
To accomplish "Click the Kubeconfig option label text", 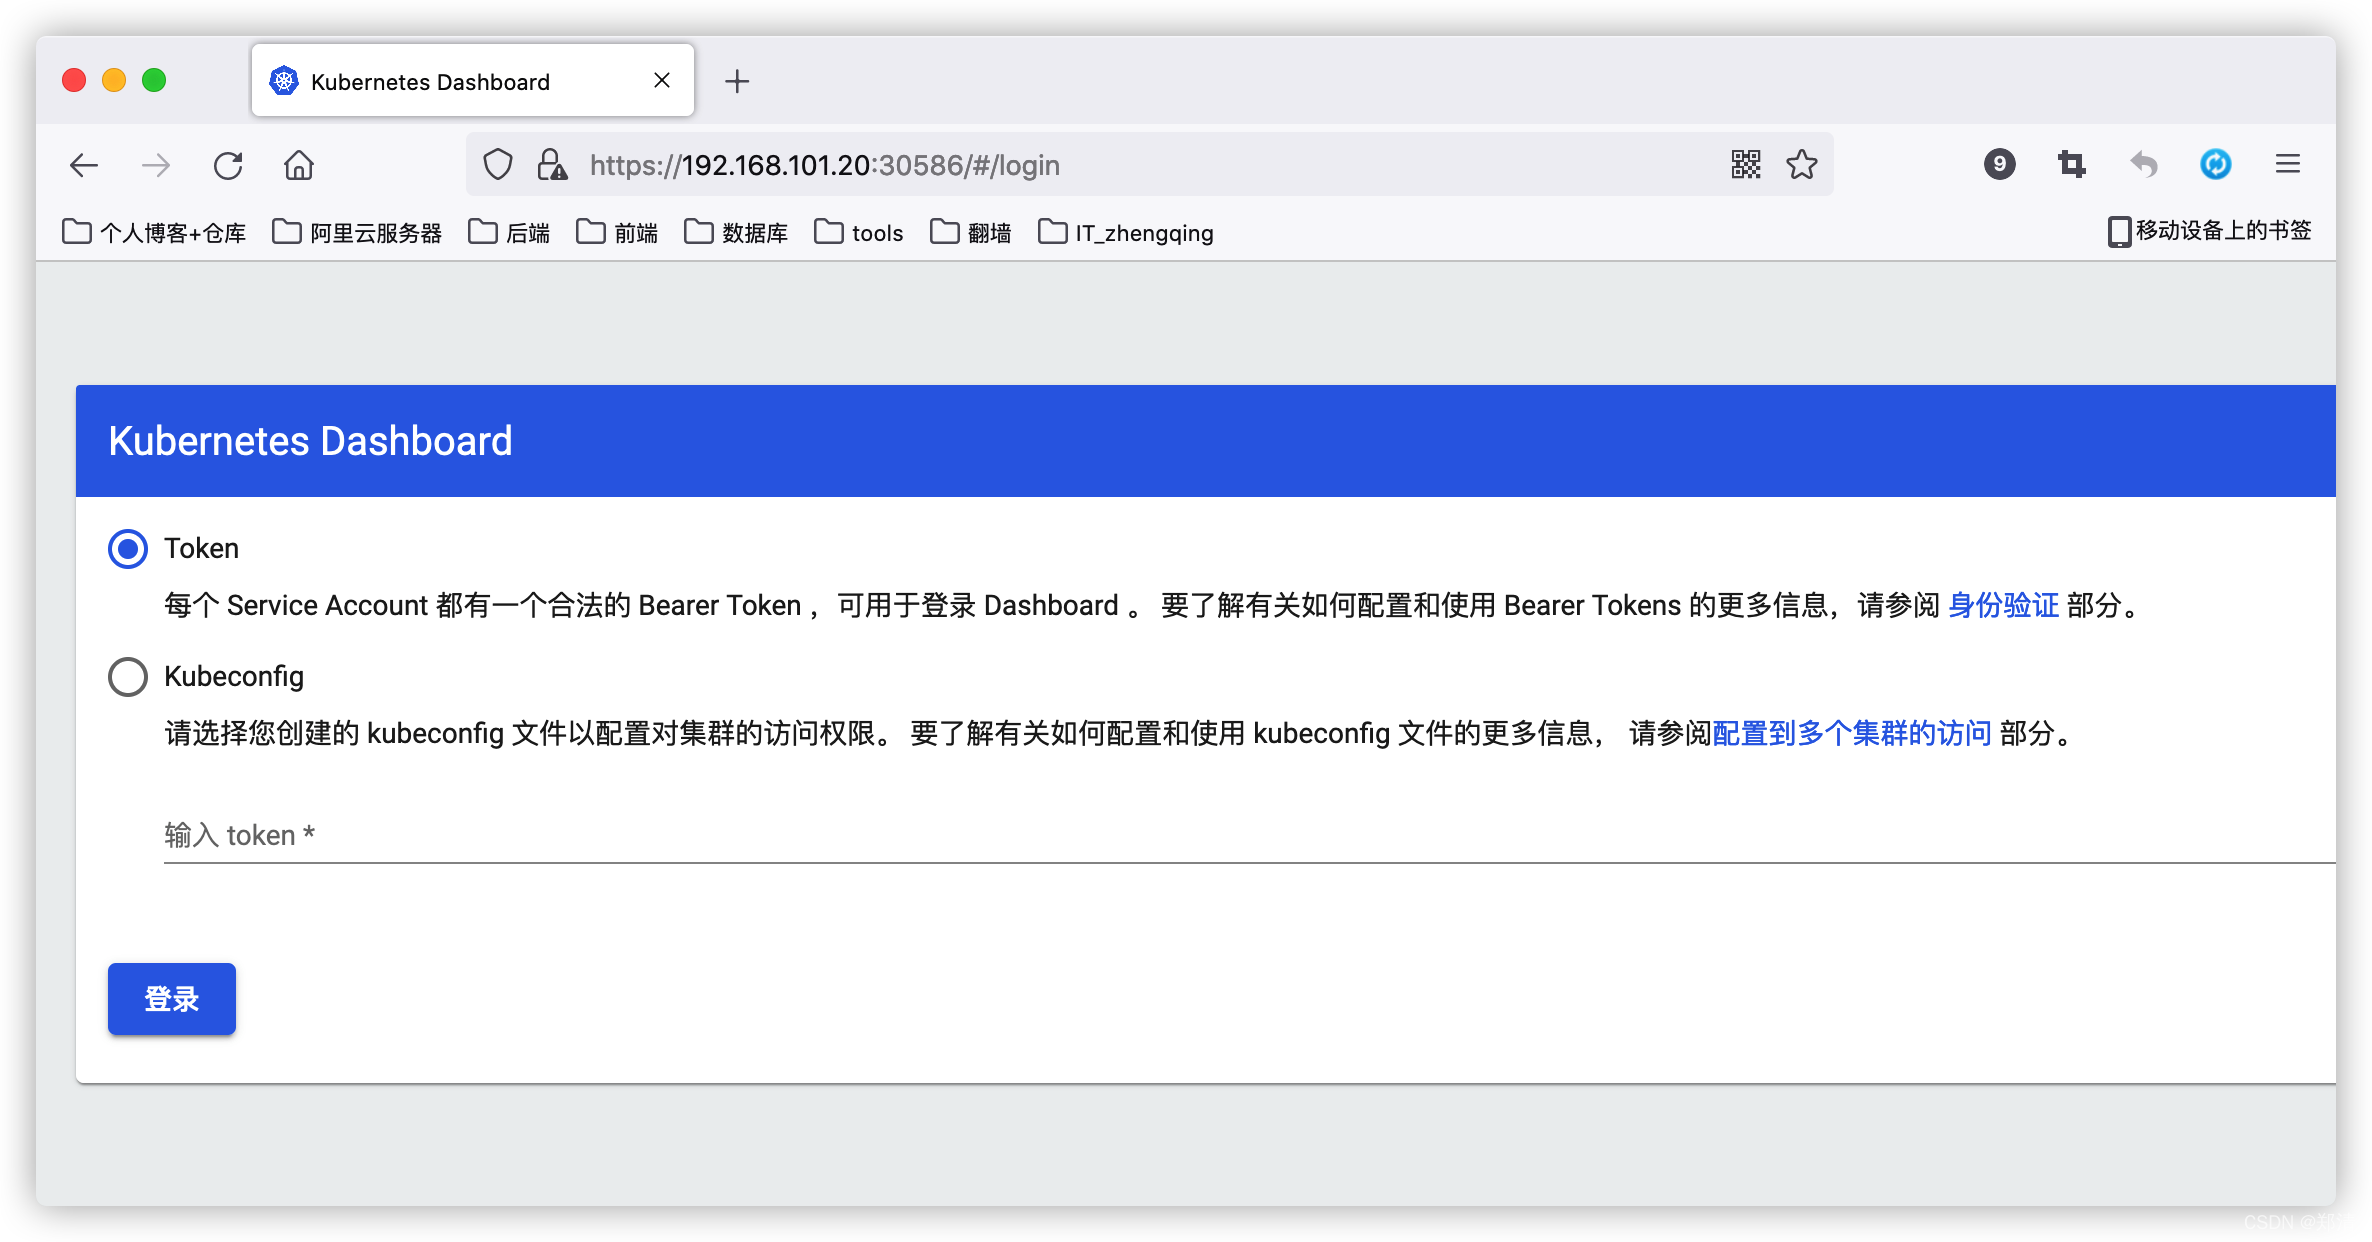I will tap(234, 677).
